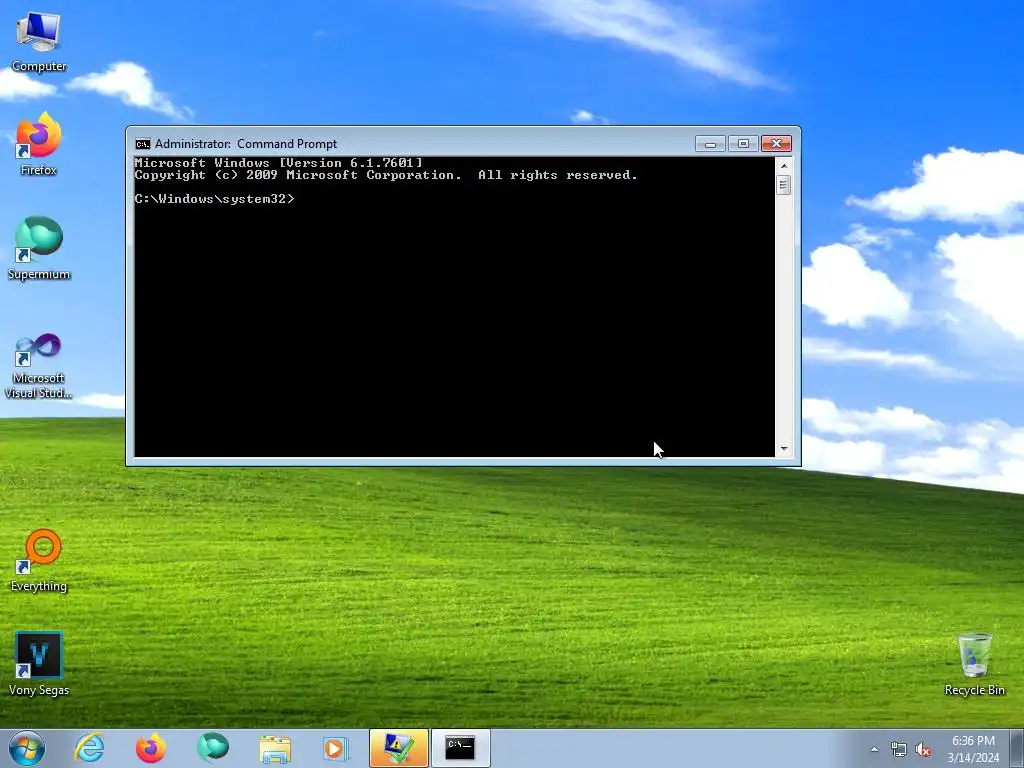
Task: Launch Firefox from the taskbar
Action: pyautogui.click(x=150, y=748)
